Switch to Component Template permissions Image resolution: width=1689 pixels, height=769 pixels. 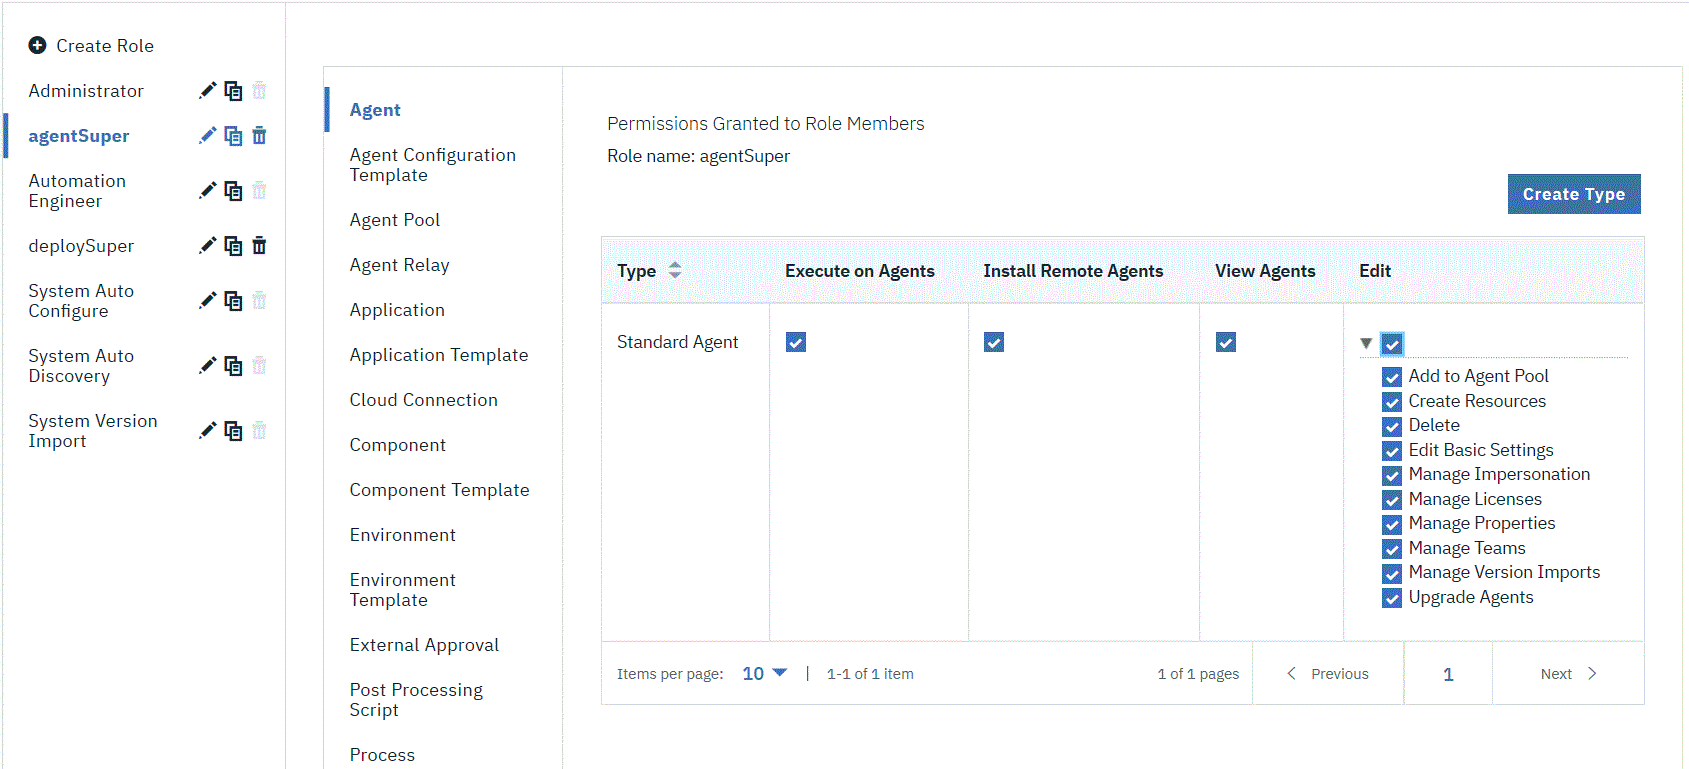pyautogui.click(x=439, y=490)
